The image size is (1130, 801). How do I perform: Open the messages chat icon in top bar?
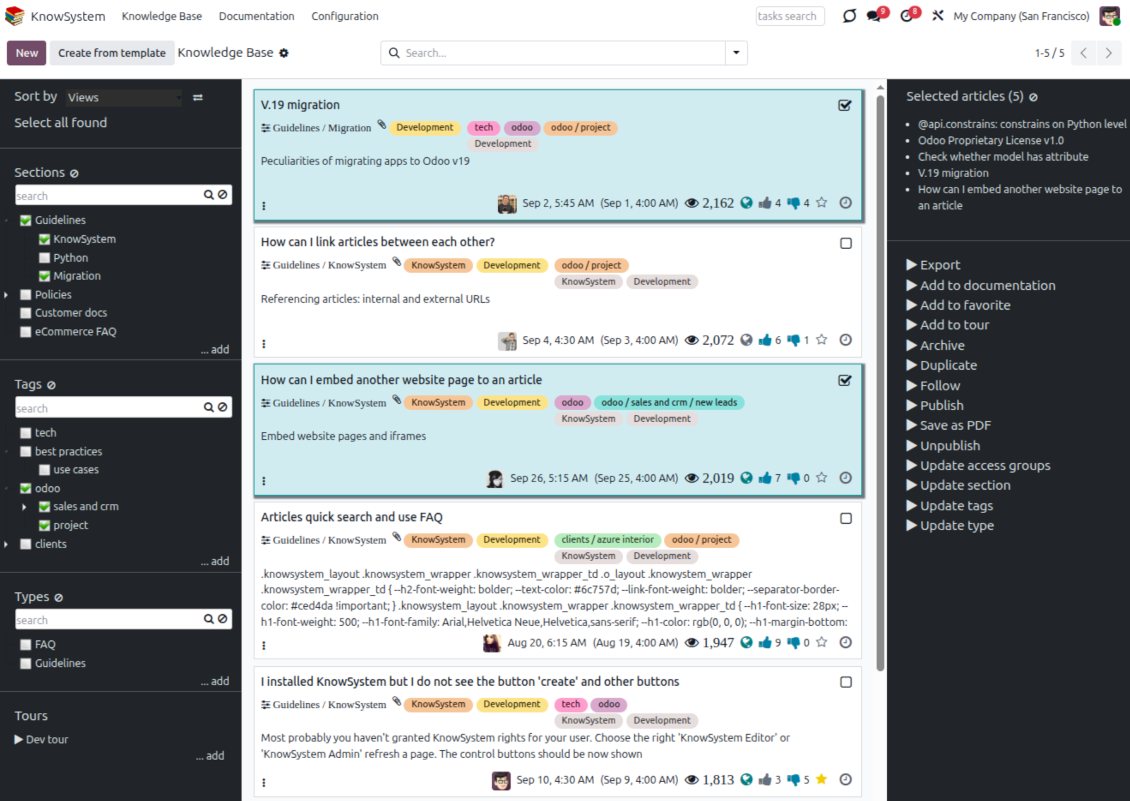874,16
